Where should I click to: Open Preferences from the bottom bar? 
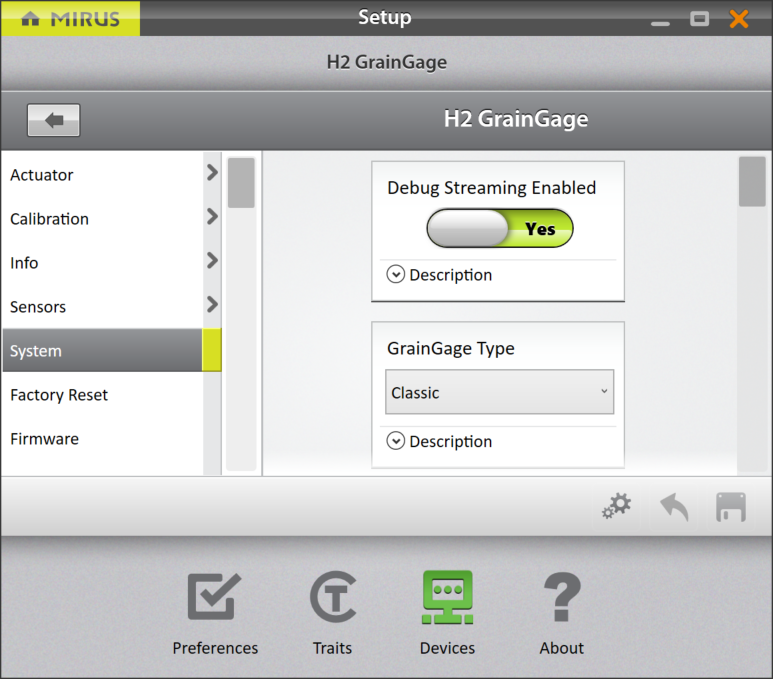[x=215, y=600]
